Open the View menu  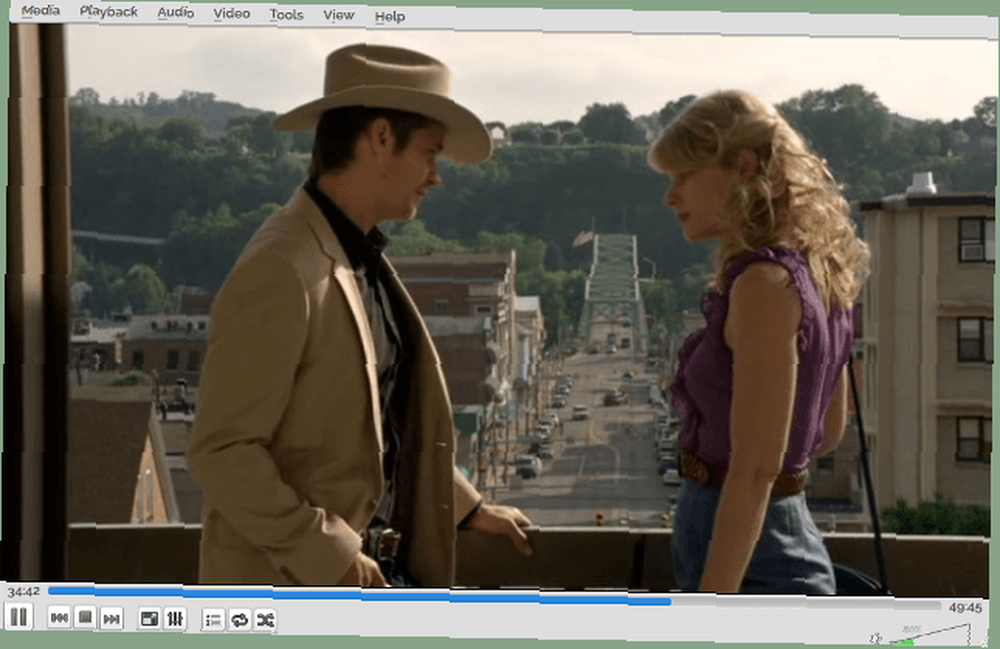tap(339, 15)
